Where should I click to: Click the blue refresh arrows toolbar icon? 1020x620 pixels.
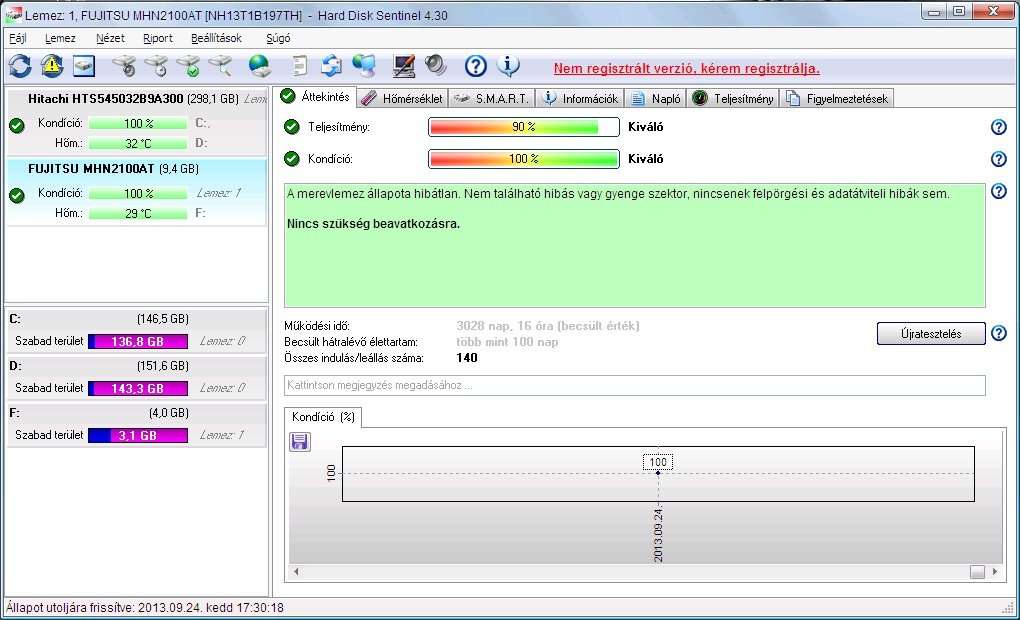20,66
